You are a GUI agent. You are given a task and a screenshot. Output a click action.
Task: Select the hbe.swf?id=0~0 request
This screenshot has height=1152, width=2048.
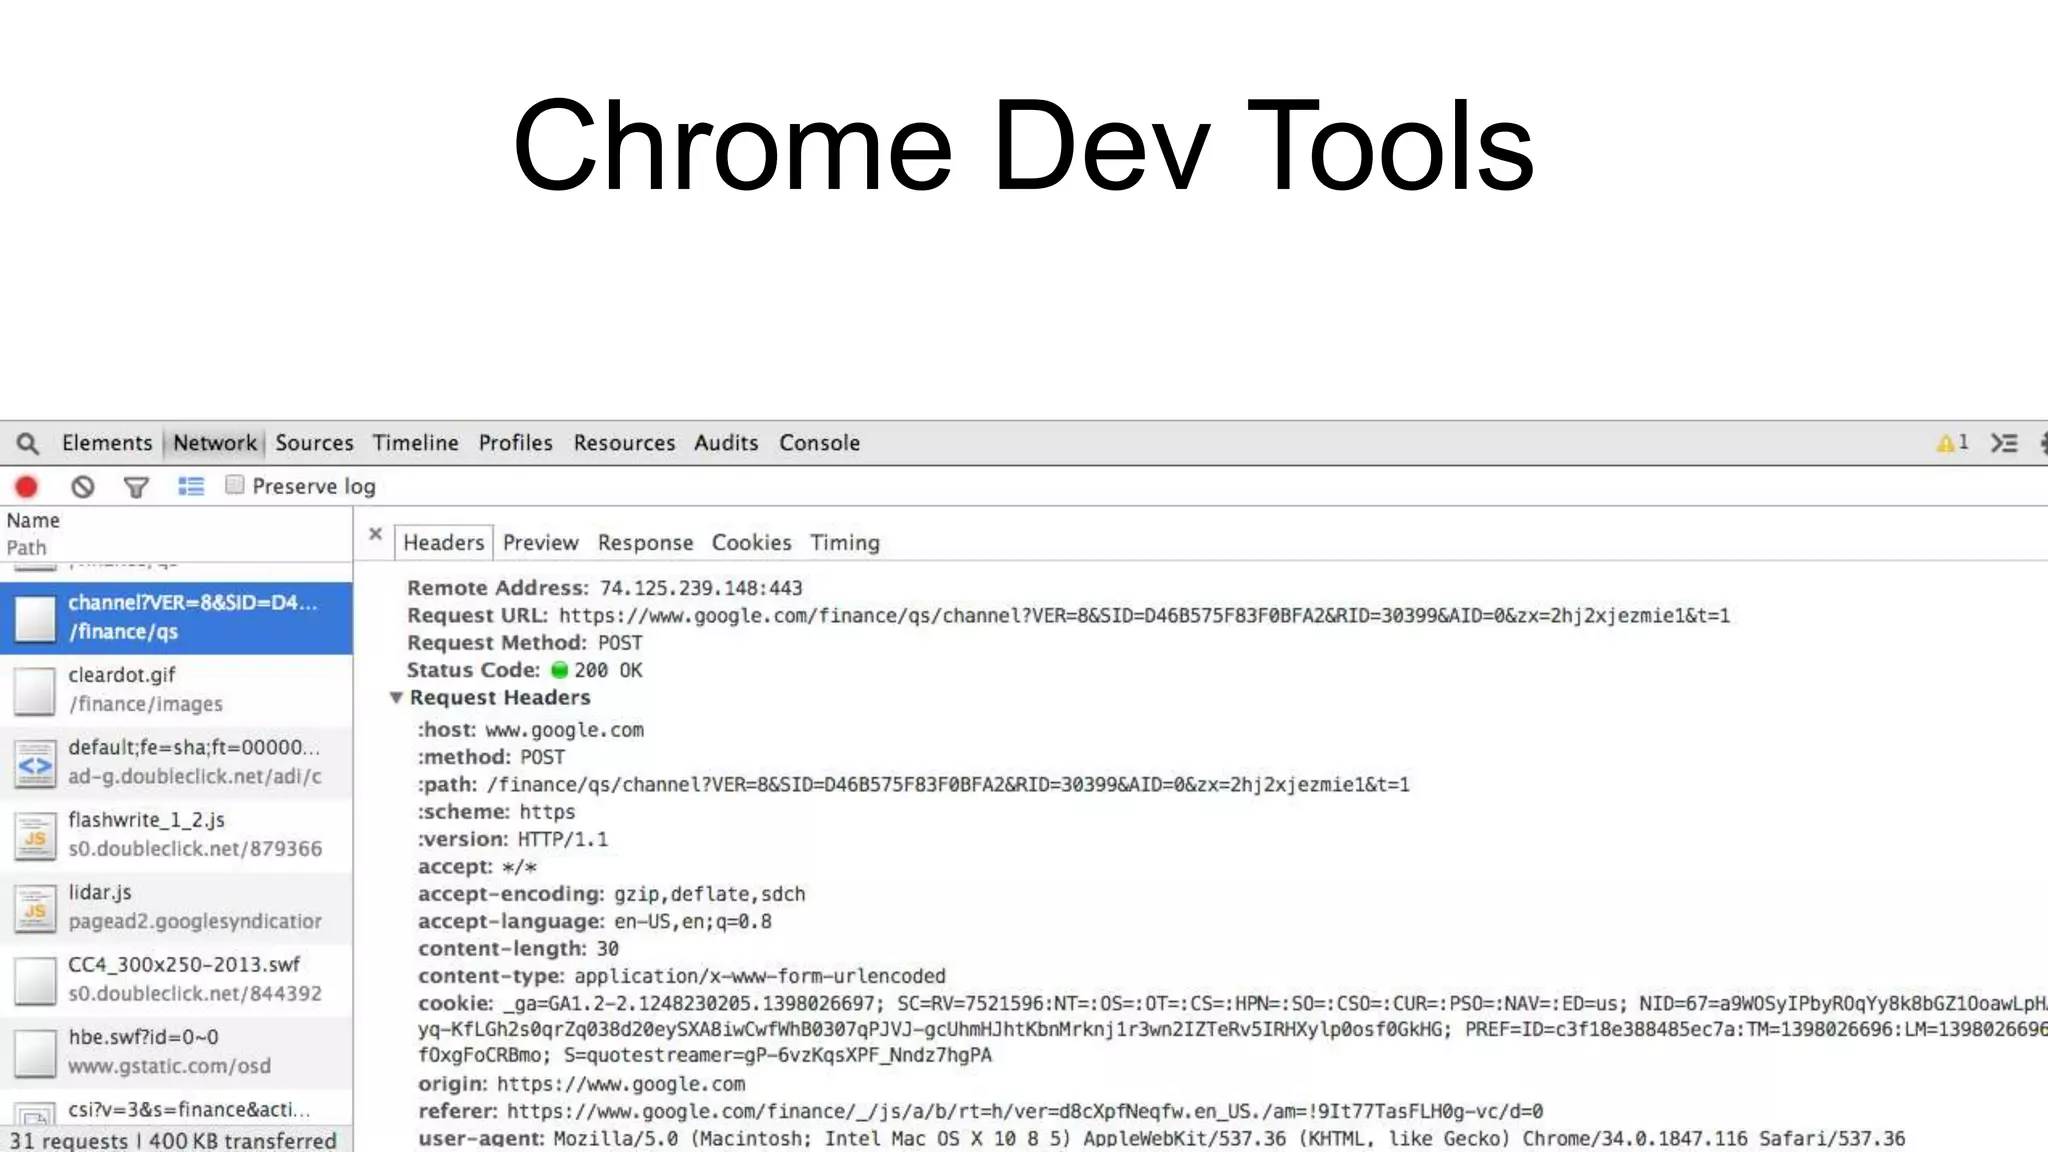(x=176, y=1052)
